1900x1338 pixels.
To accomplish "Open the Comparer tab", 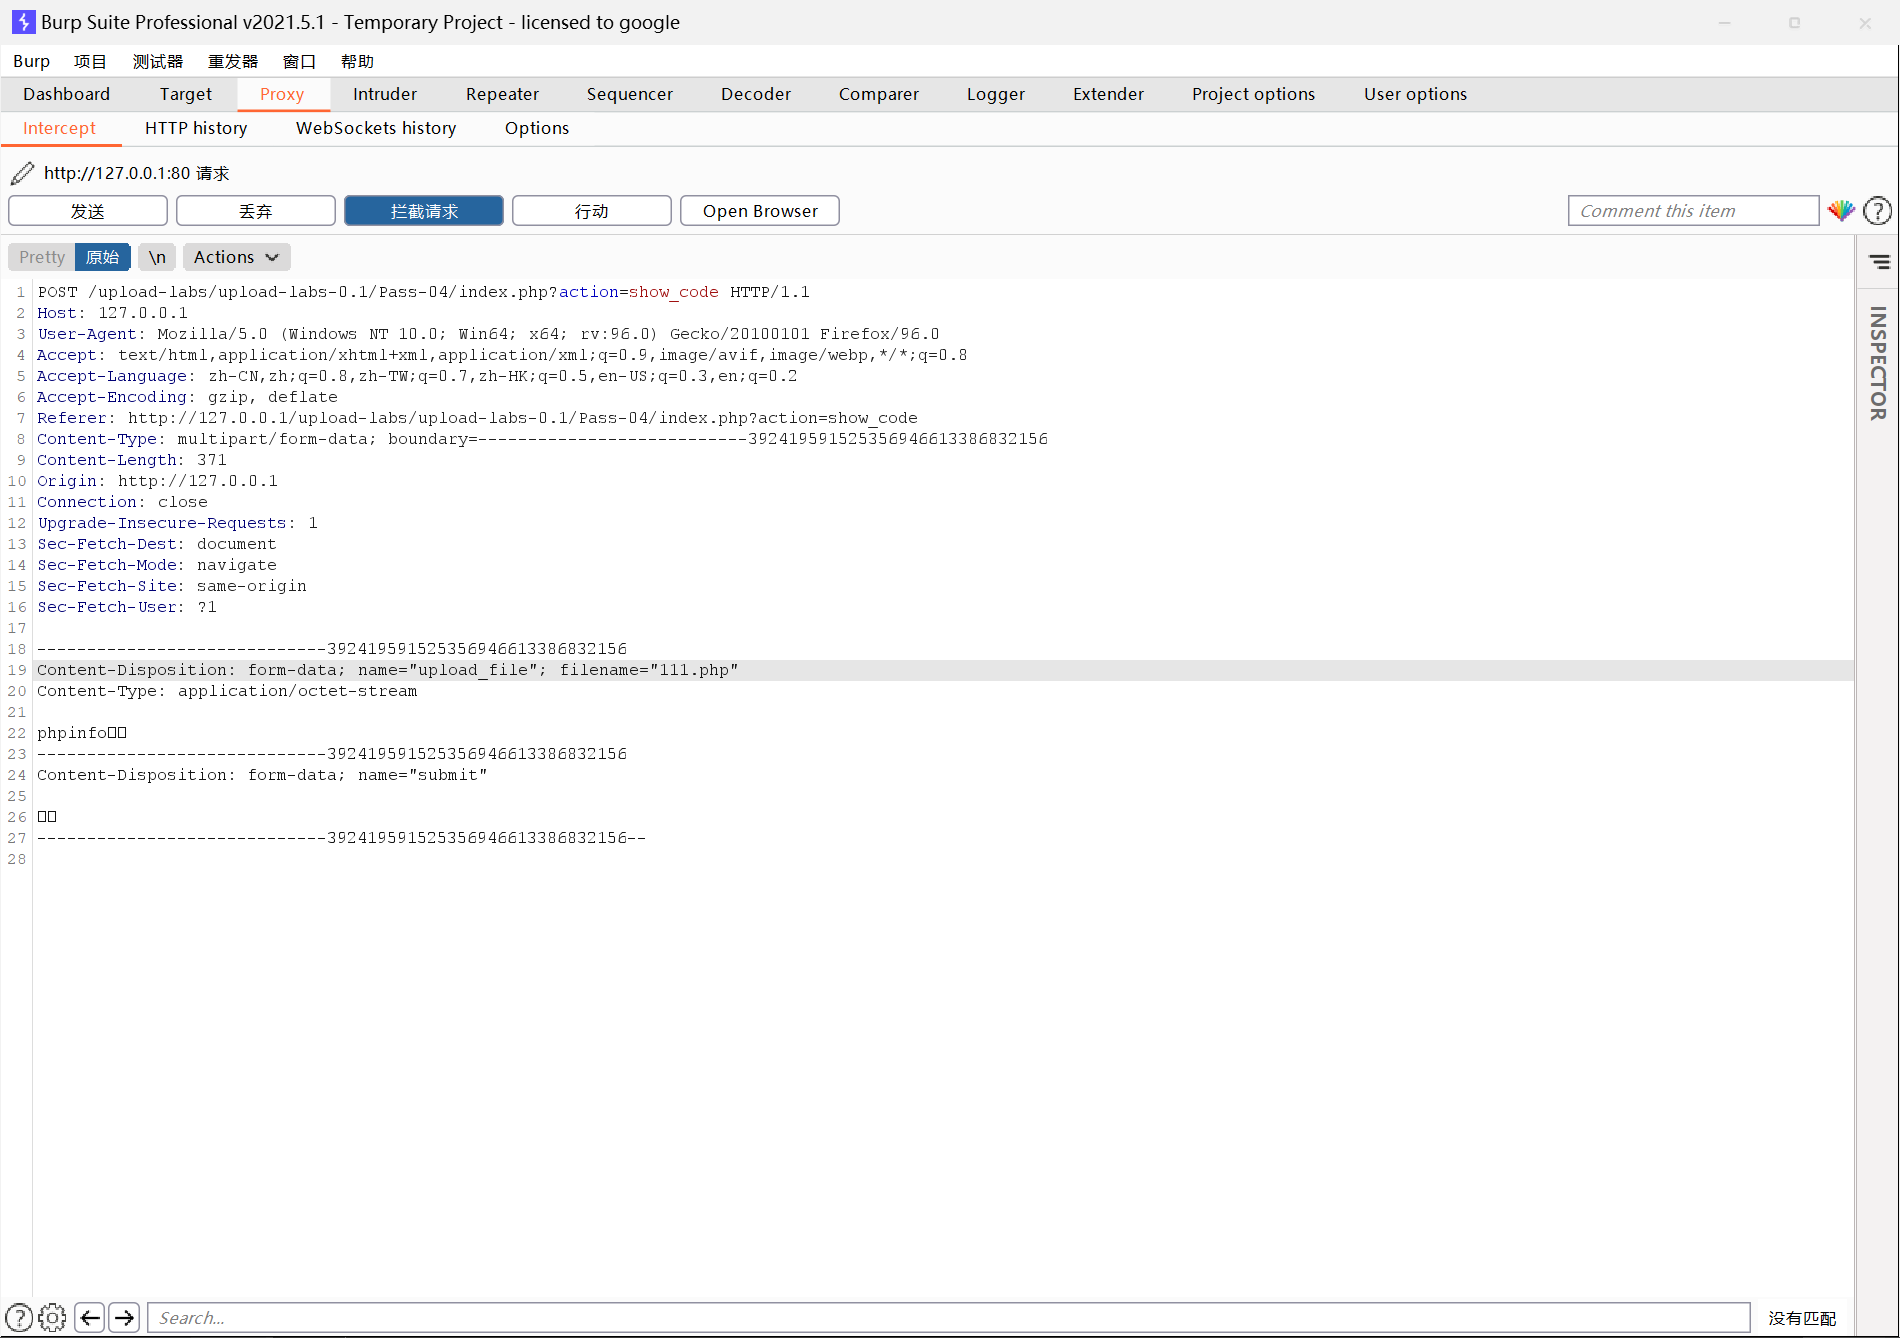I will coord(879,94).
